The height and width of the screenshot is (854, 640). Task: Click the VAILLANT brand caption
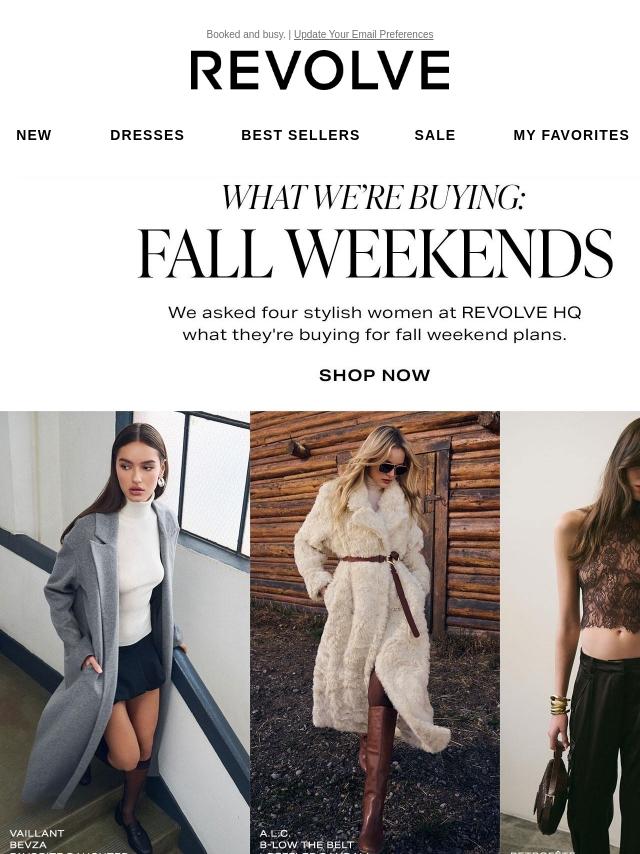coord(36,833)
